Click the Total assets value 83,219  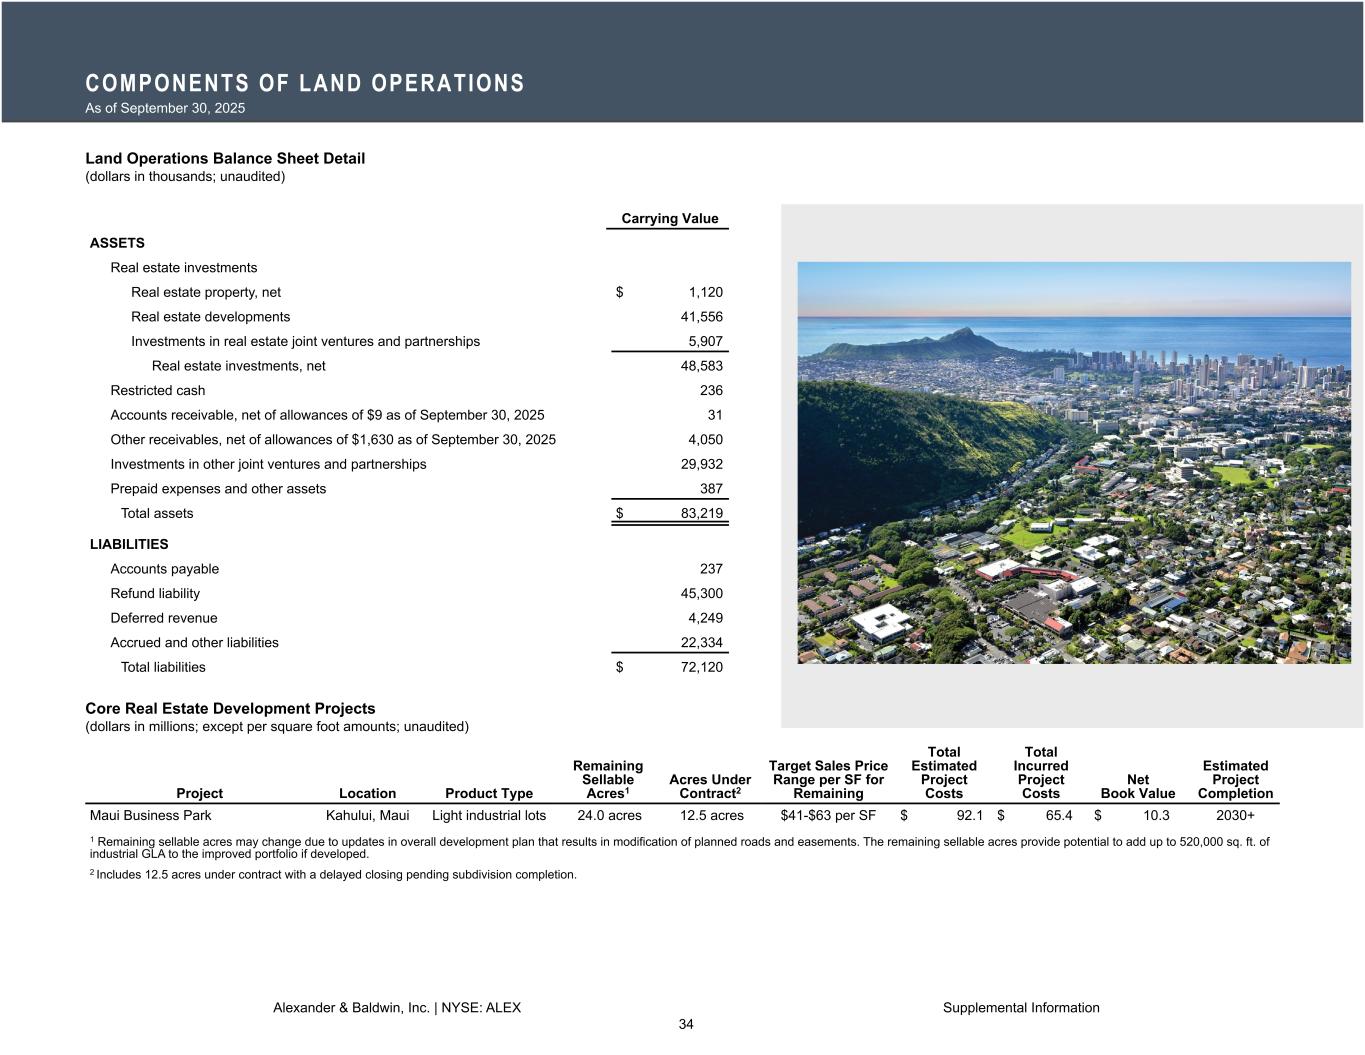(694, 513)
